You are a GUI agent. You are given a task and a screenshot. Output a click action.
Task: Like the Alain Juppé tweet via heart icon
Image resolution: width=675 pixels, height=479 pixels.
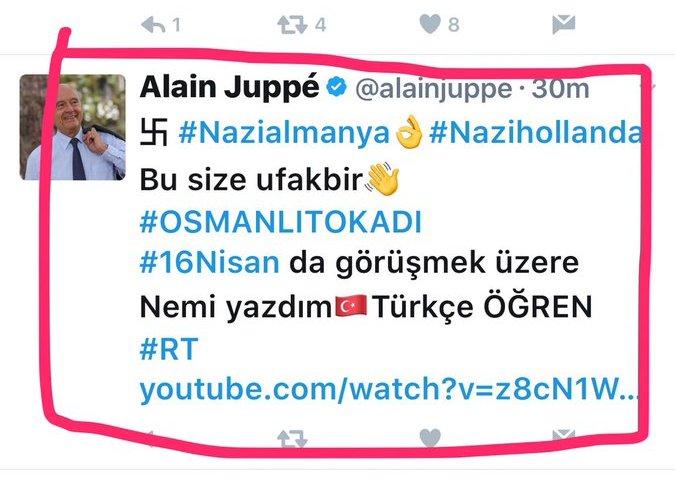coord(430,438)
